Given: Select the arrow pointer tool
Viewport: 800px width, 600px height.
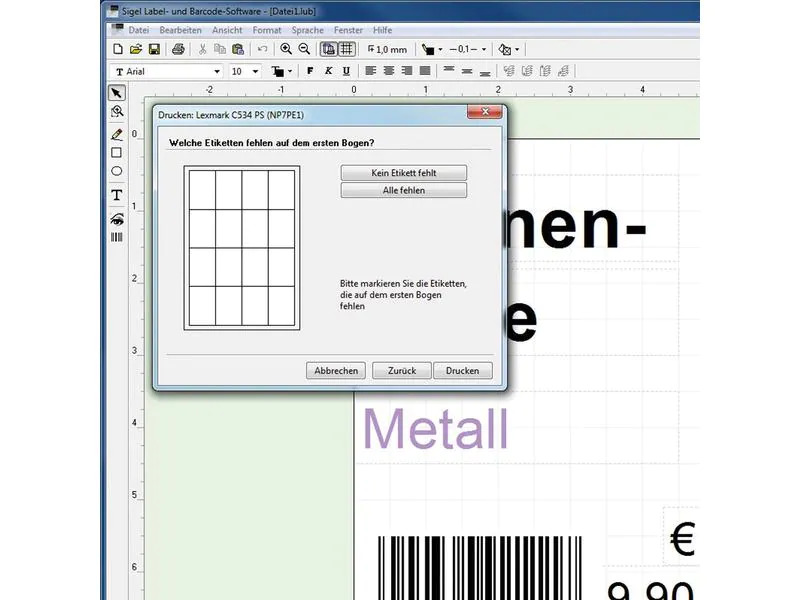Looking at the screenshot, I should coord(117,93).
